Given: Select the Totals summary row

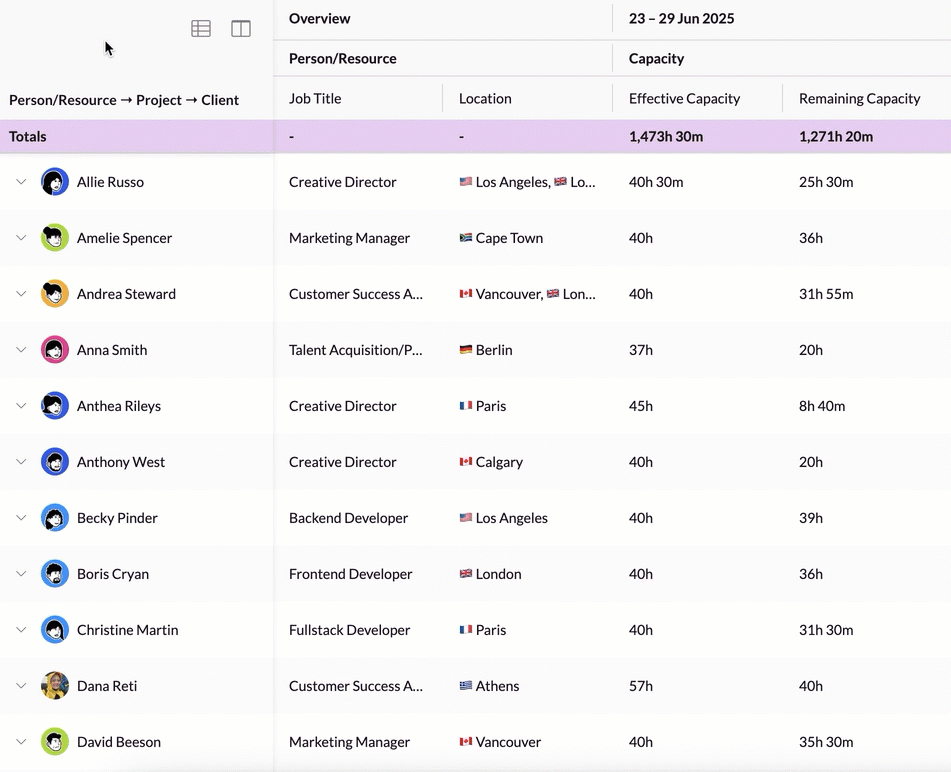Looking at the screenshot, I should pyautogui.click(x=476, y=136).
